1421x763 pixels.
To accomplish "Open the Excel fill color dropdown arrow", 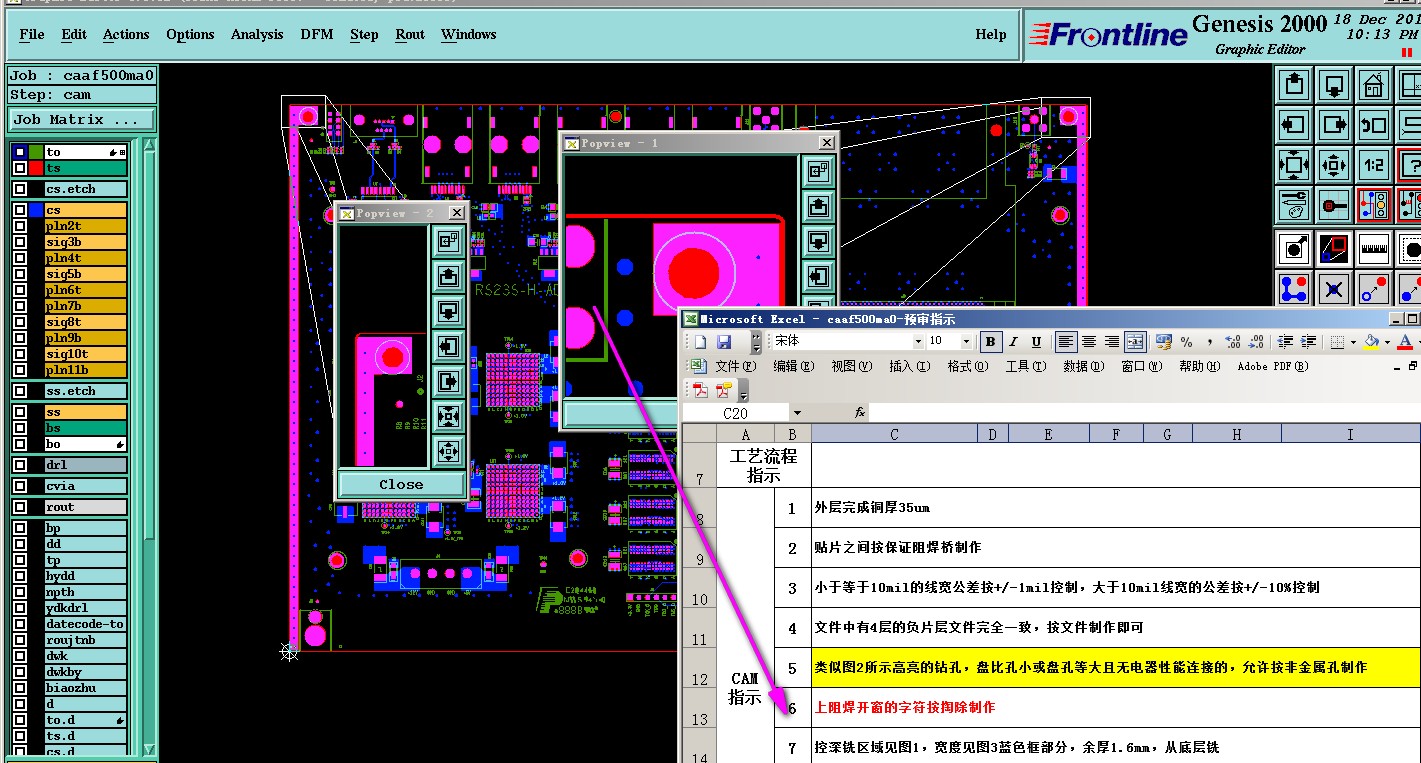I will click(1387, 342).
